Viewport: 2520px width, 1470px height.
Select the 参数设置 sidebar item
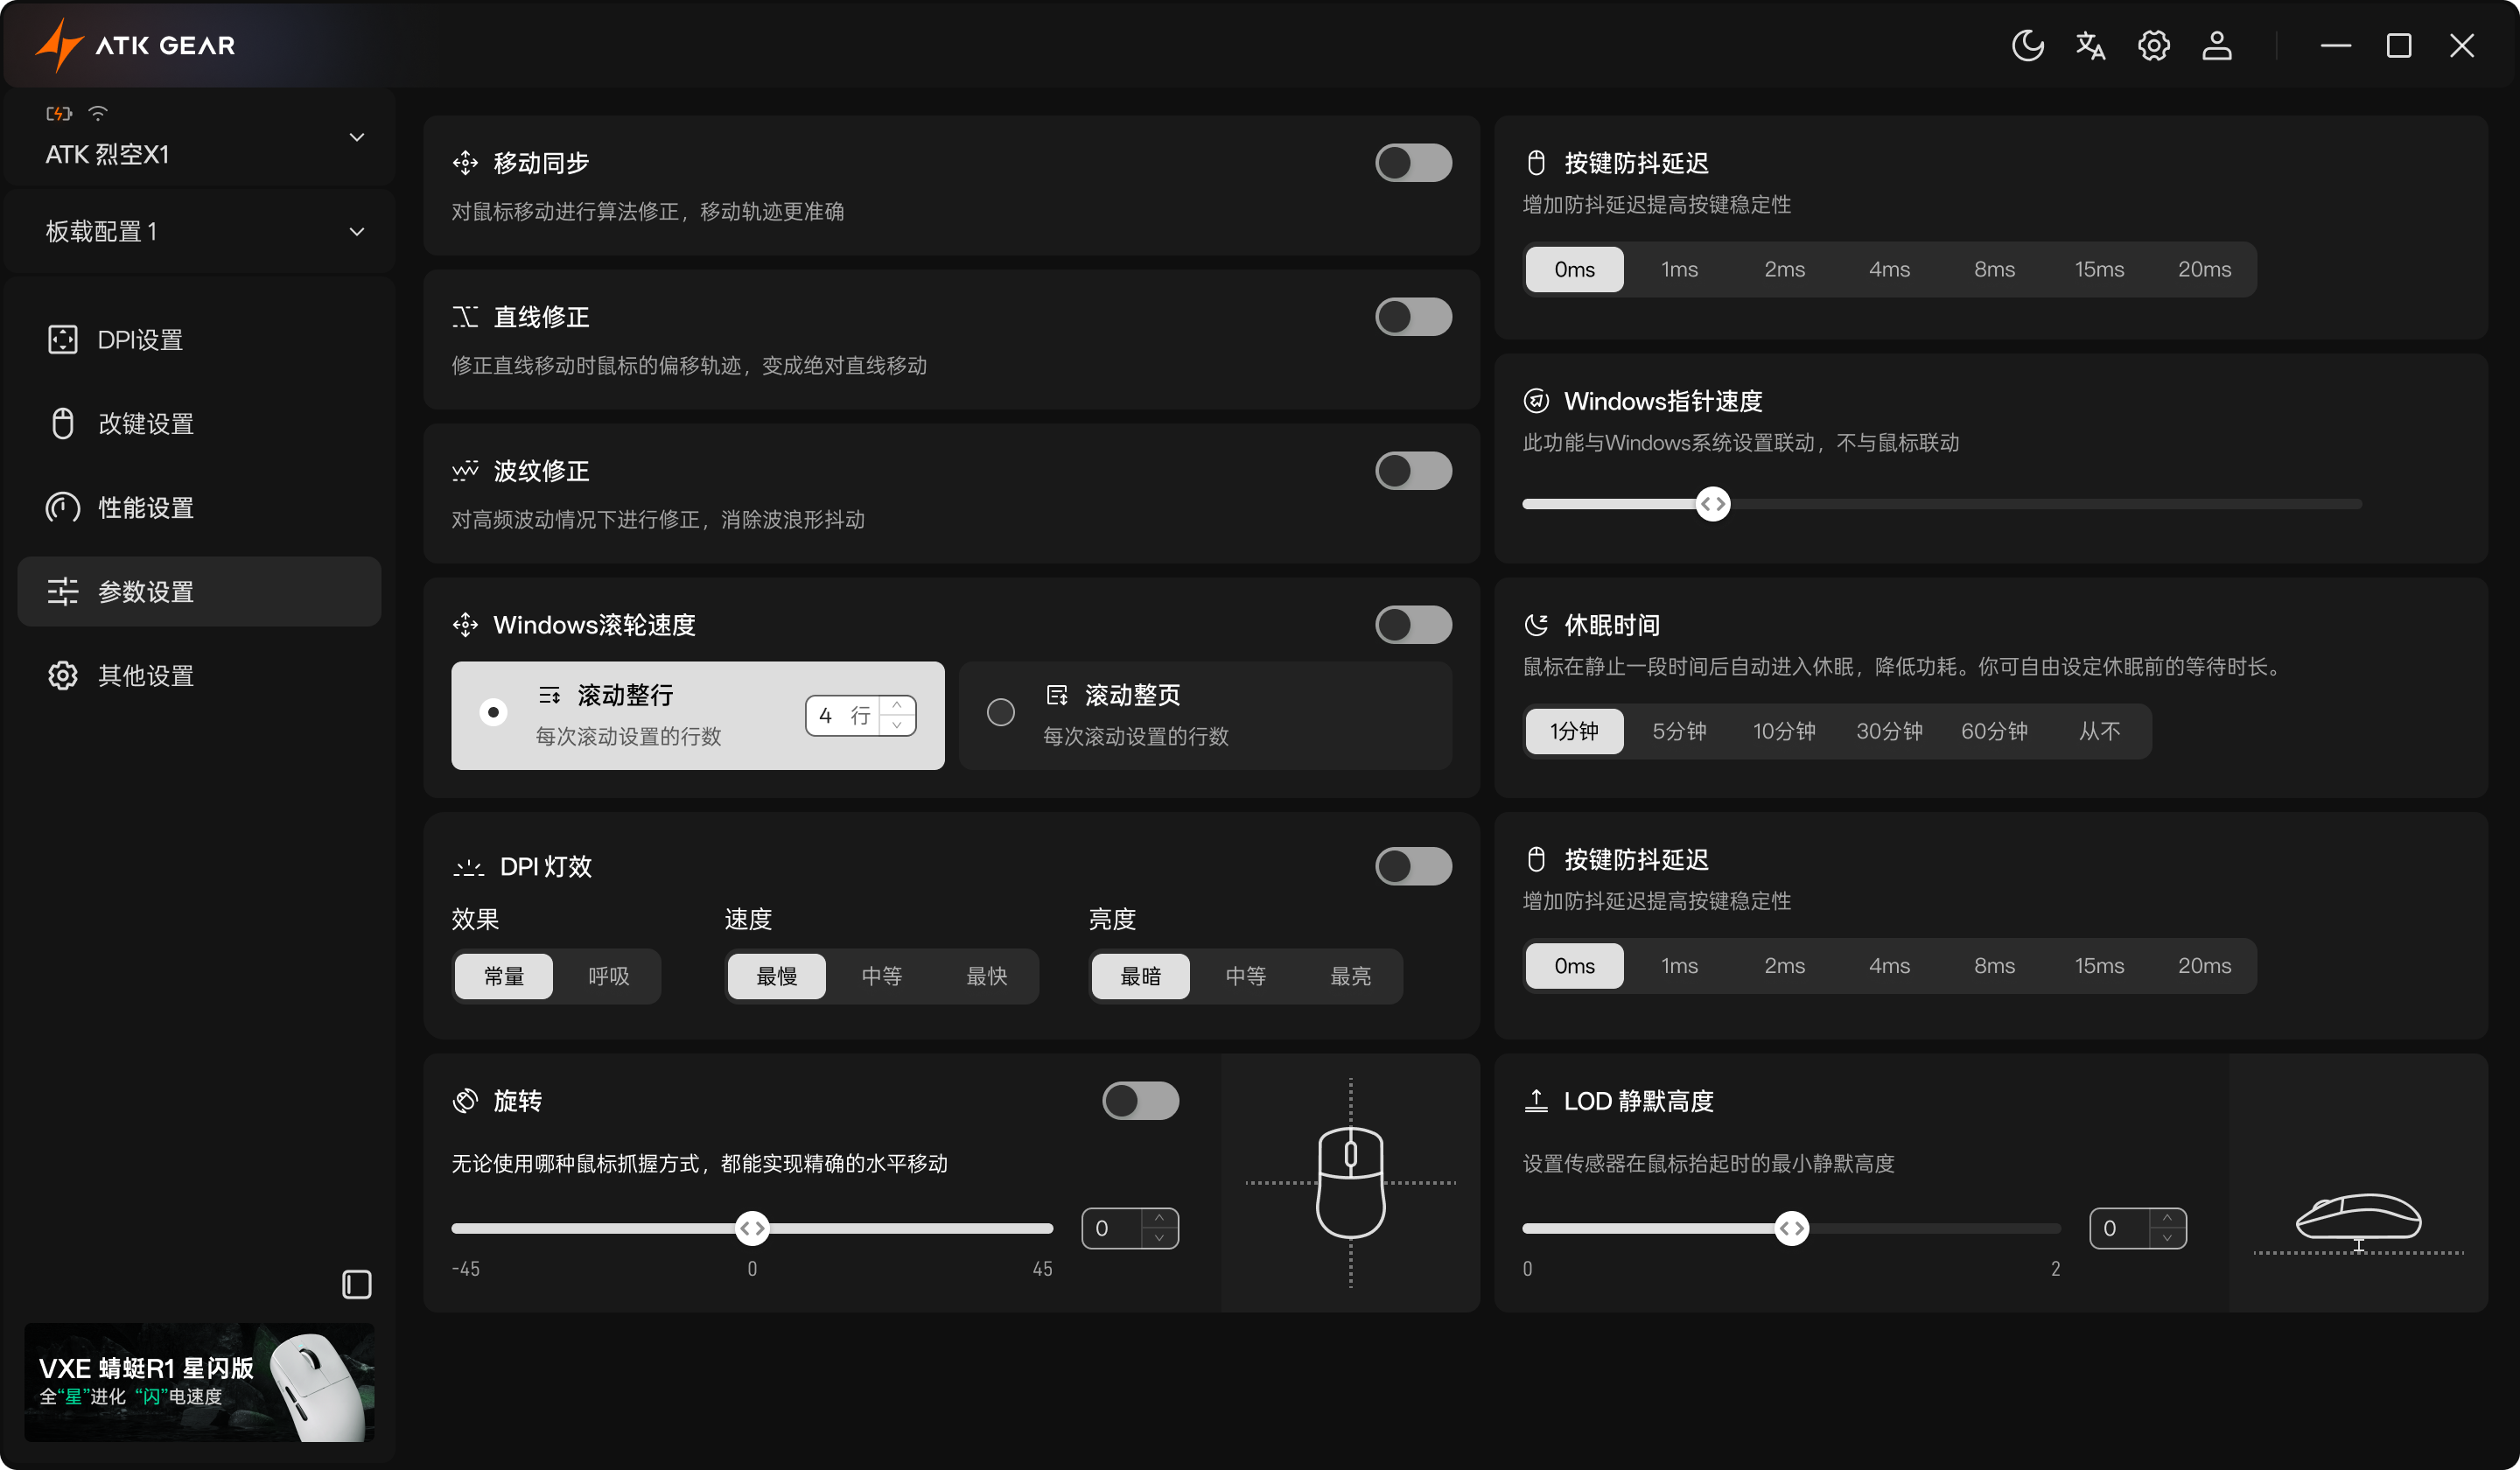pos(145,592)
